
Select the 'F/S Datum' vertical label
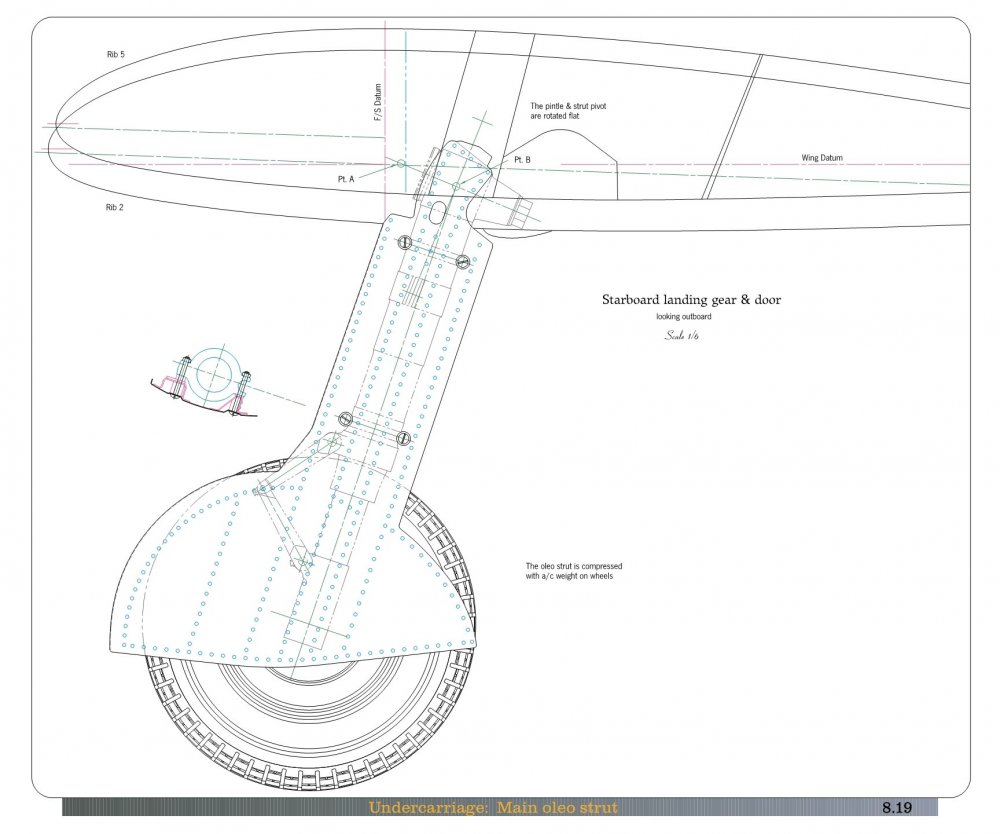click(x=378, y=103)
